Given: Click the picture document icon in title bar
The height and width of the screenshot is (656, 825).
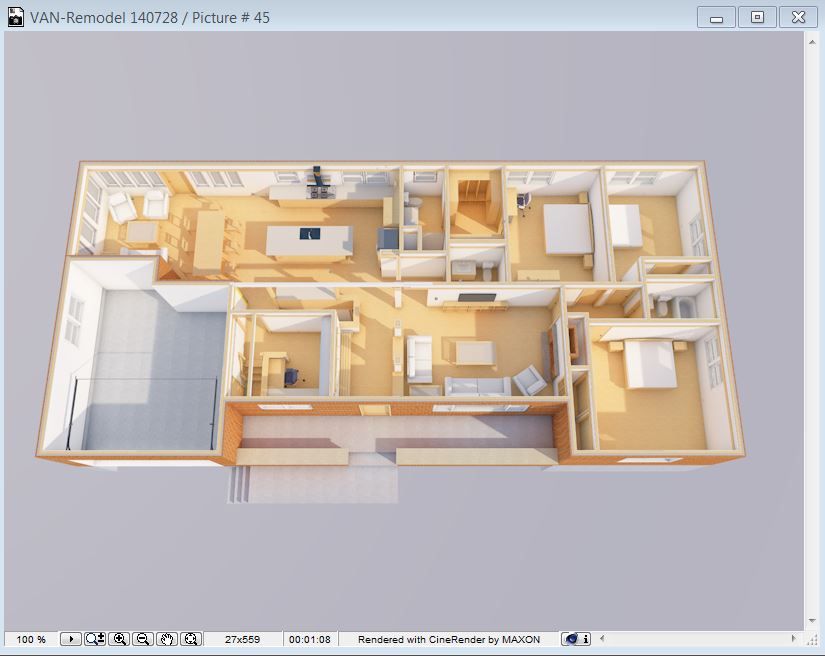Looking at the screenshot, I should [x=14, y=16].
